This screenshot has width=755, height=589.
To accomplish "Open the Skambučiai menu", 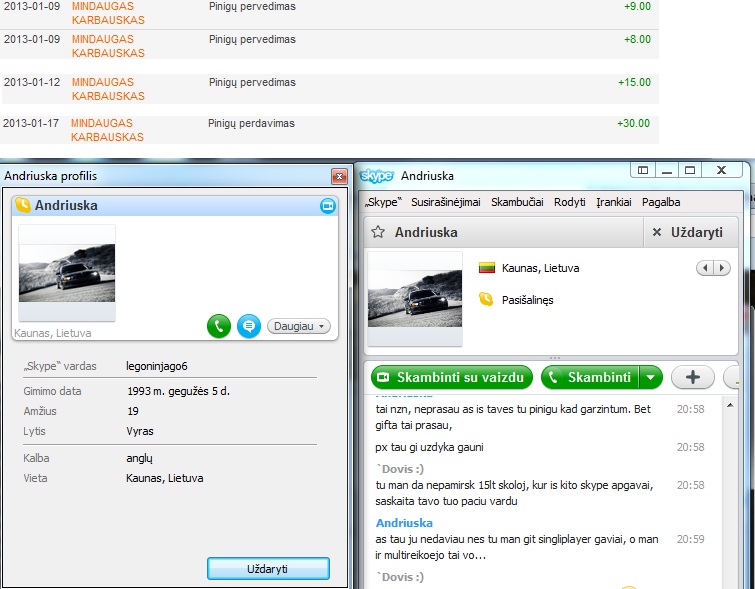I will [517, 202].
